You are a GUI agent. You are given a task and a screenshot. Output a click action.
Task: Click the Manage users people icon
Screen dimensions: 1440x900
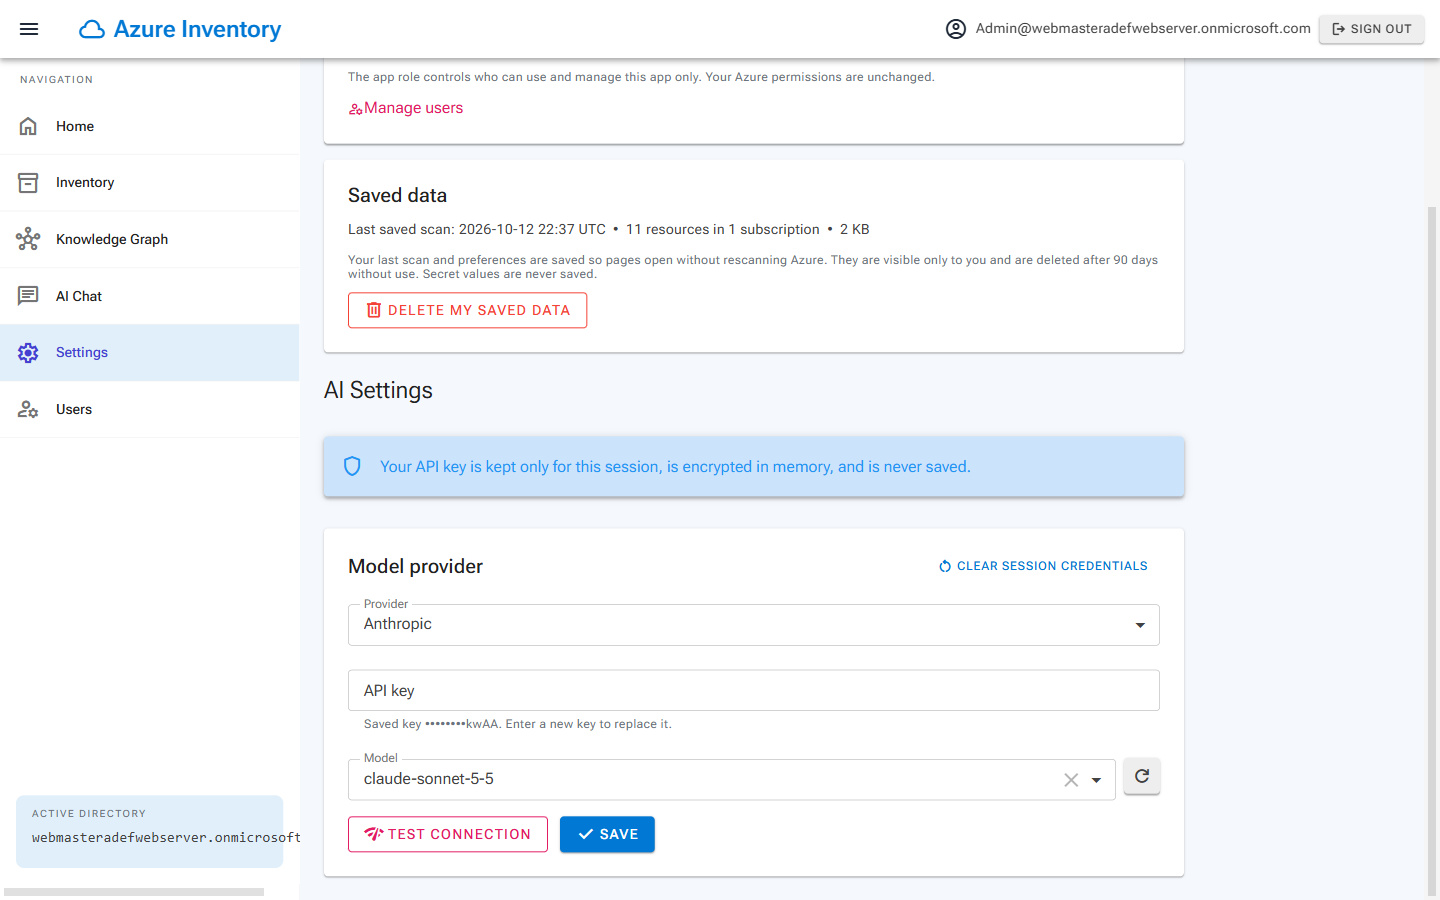click(355, 109)
